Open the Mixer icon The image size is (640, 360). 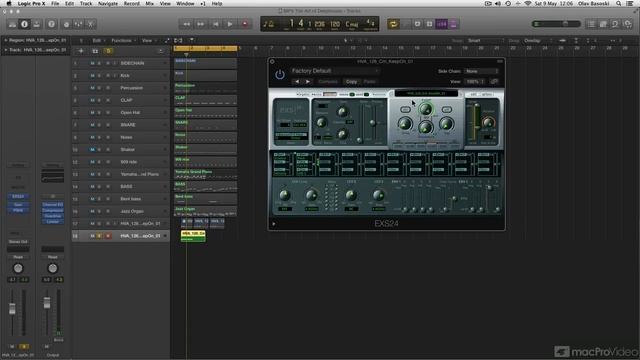coord(78,24)
